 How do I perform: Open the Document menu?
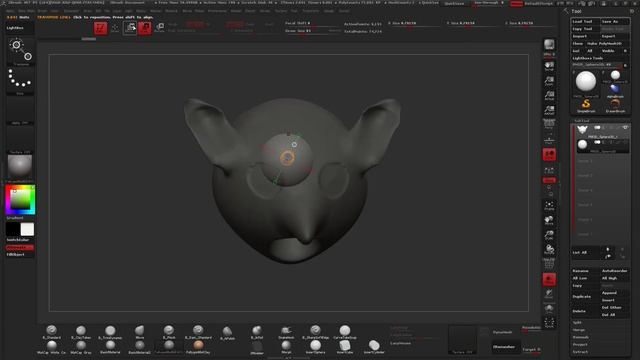point(71,11)
